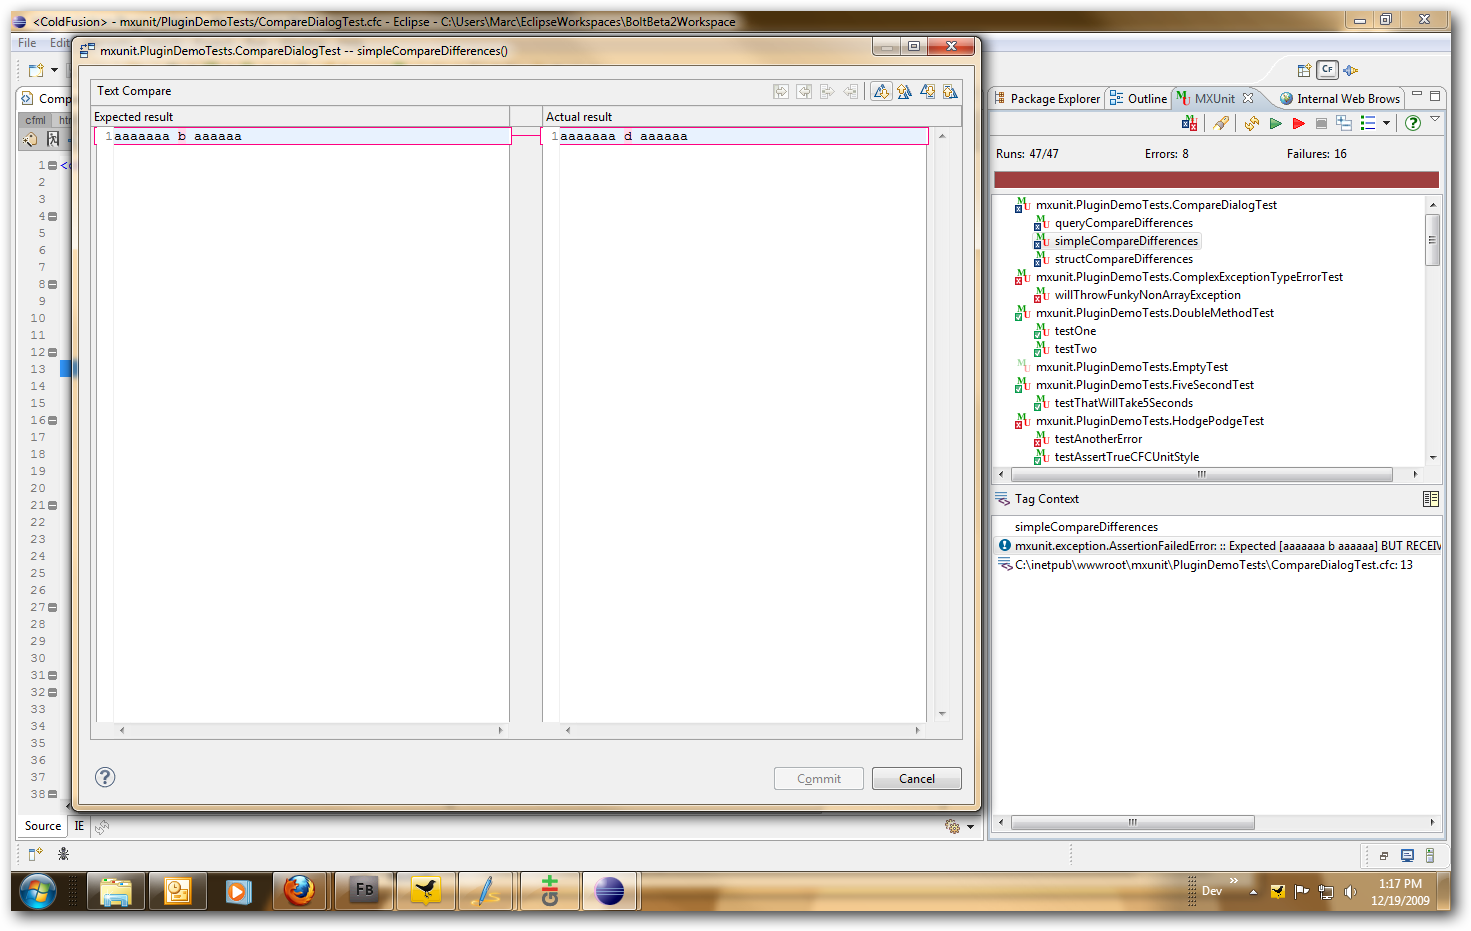1471x931 pixels.
Task: Close the MXUnit tab
Action: click(1248, 98)
